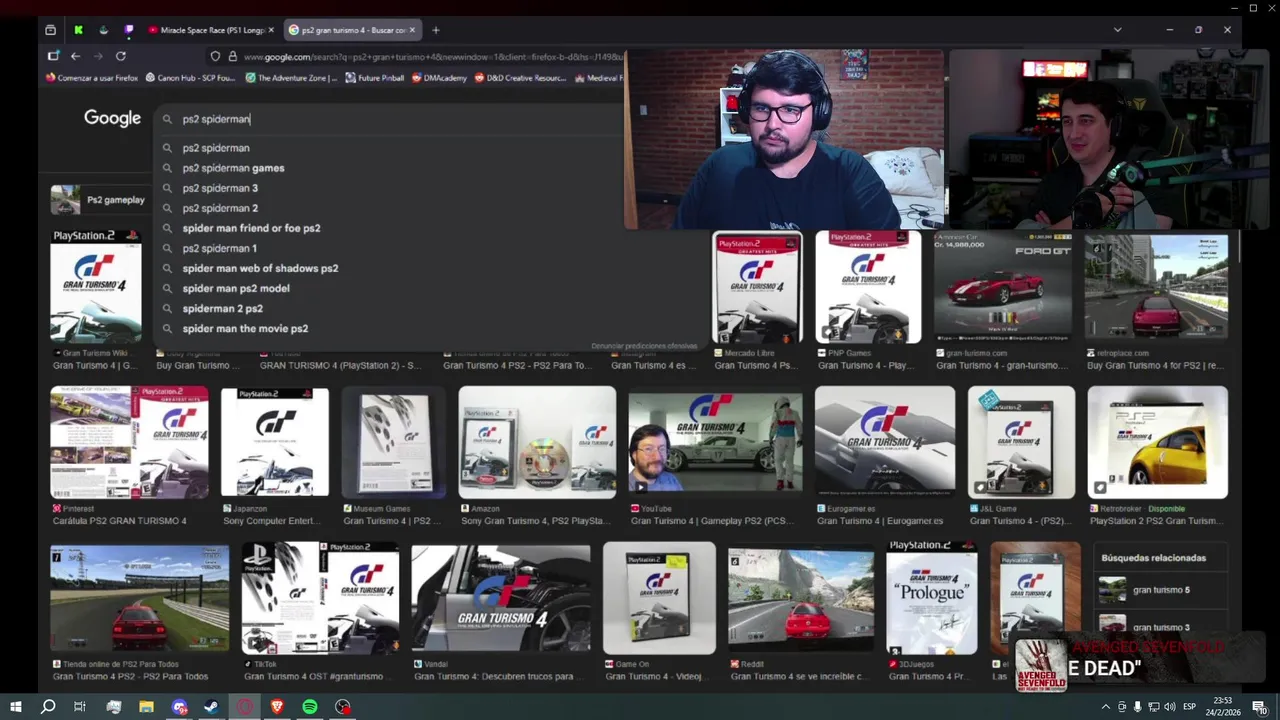Open Steam from taskbar
The height and width of the screenshot is (720, 1280).
click(x=212, y=707)
